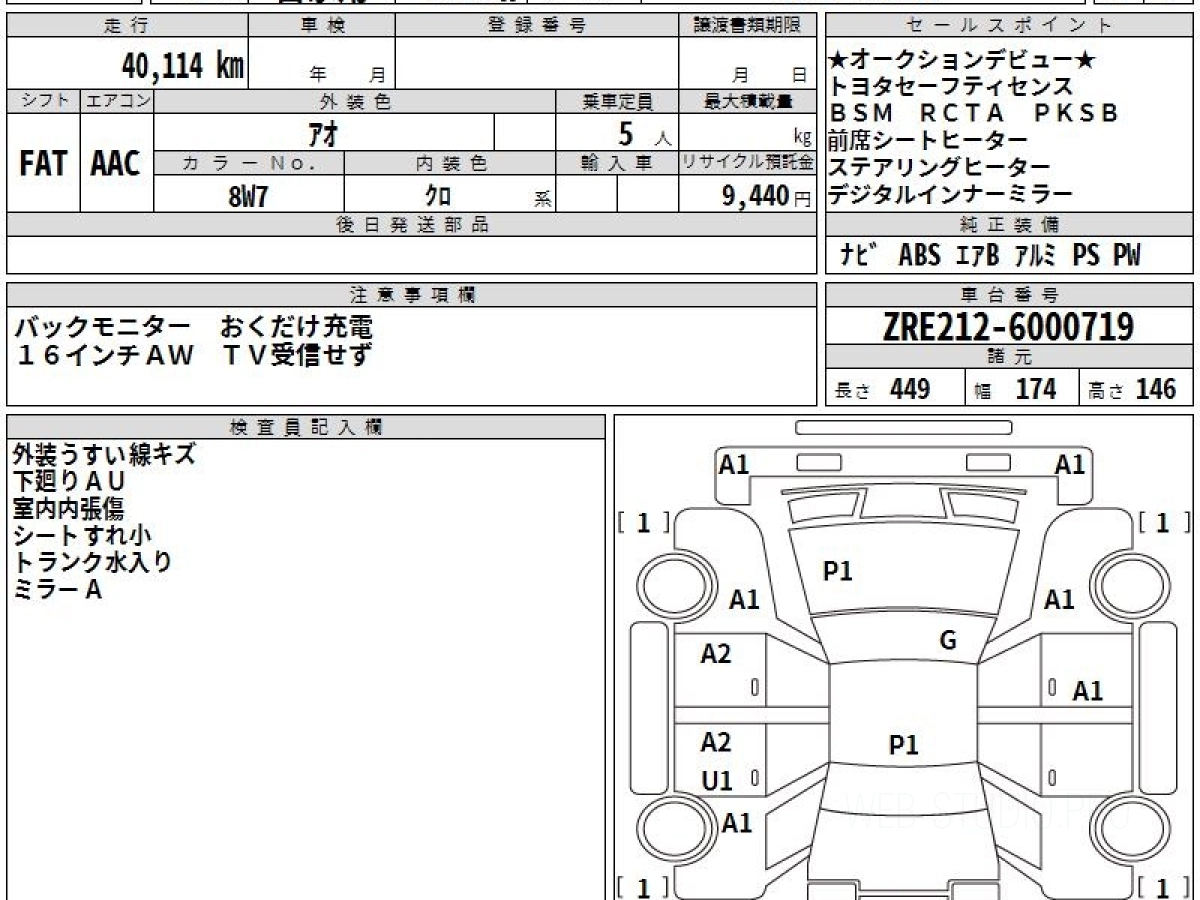This screenshot has height=900, width=1200.
Task: Select the interior color value クロ
Action: coord(437,196)
